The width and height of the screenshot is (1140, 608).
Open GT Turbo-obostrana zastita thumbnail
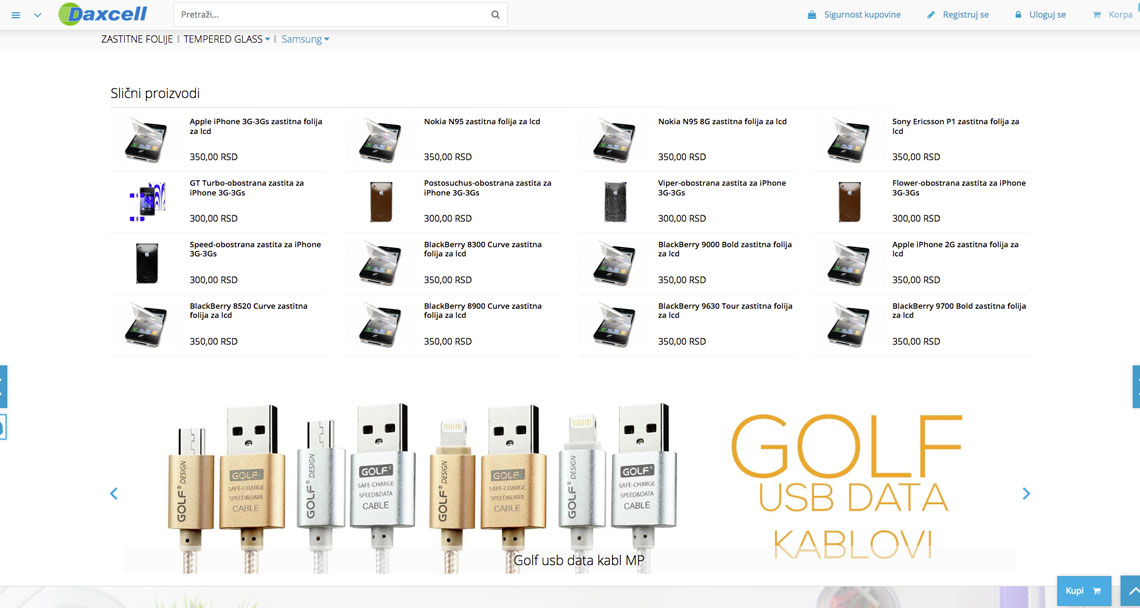pos(147,201)
